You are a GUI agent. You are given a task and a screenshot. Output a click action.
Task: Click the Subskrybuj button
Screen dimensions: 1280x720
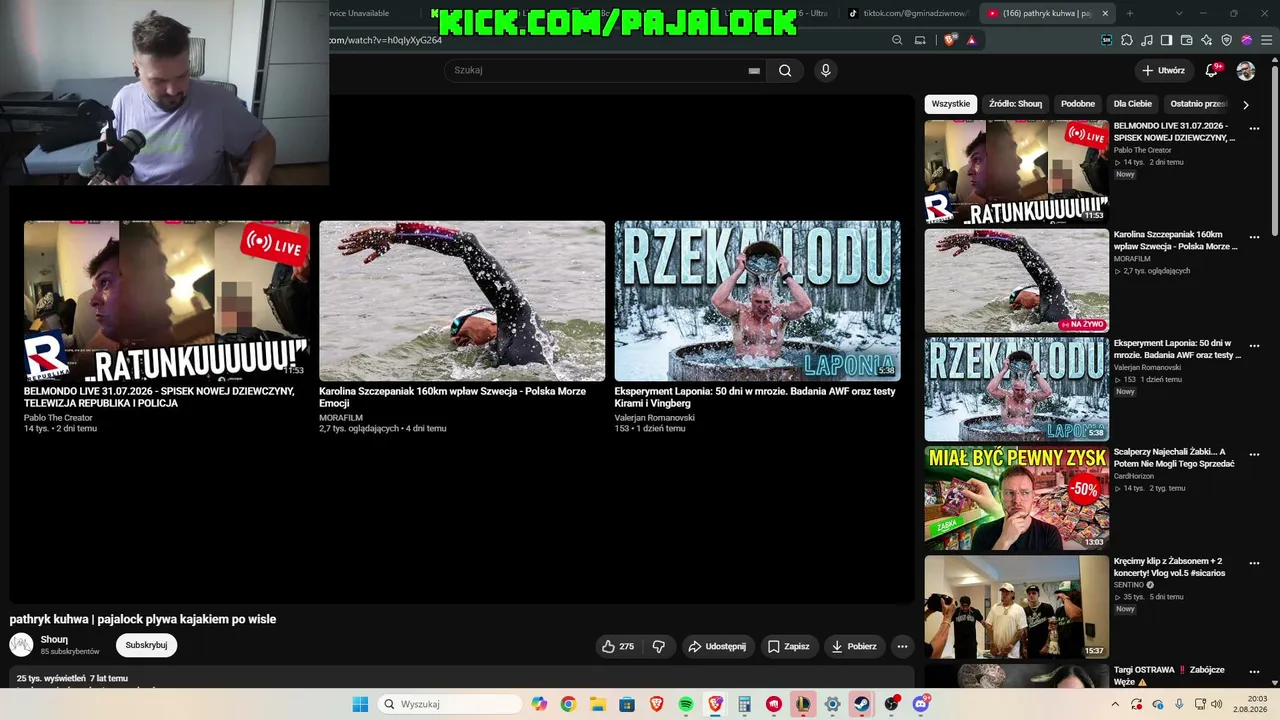[x=146, y=645]
